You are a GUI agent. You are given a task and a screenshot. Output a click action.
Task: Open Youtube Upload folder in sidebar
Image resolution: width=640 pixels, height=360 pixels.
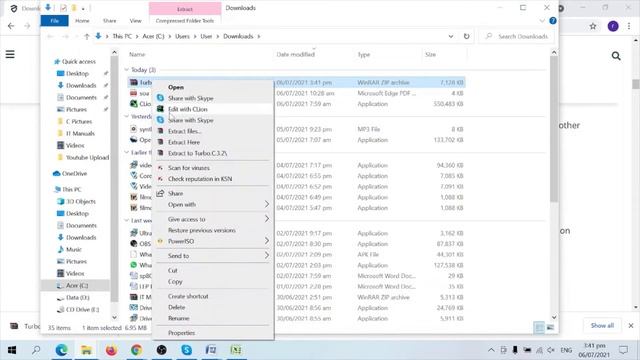(87, 157)
